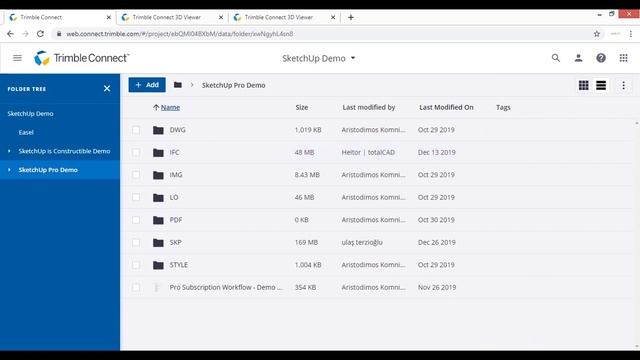Bookmark the page with the star icon
The height and width of the screenshot is (360, 640).
[x=597, y=34]
